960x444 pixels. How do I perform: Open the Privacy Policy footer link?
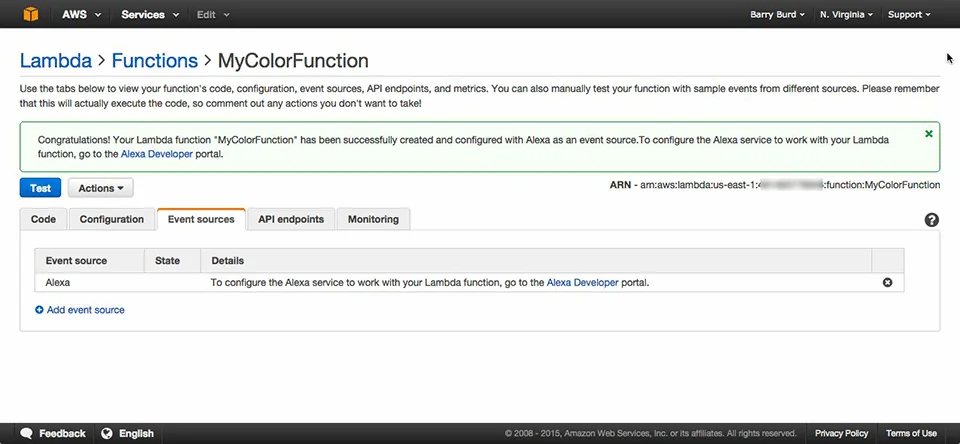point(841,434)
